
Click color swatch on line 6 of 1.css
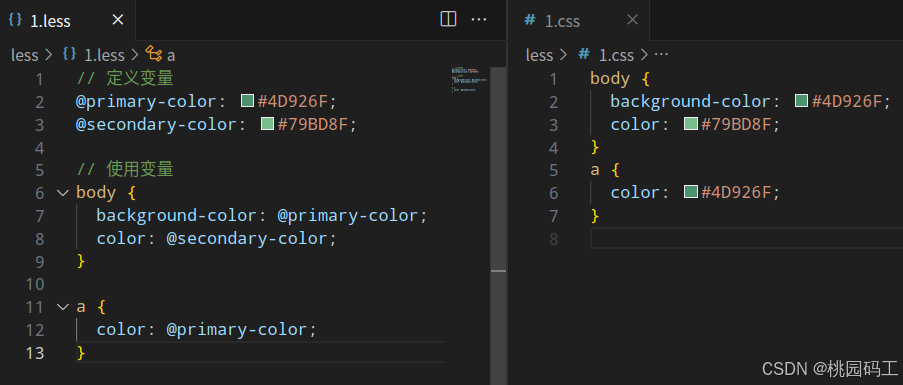(691, 192)
